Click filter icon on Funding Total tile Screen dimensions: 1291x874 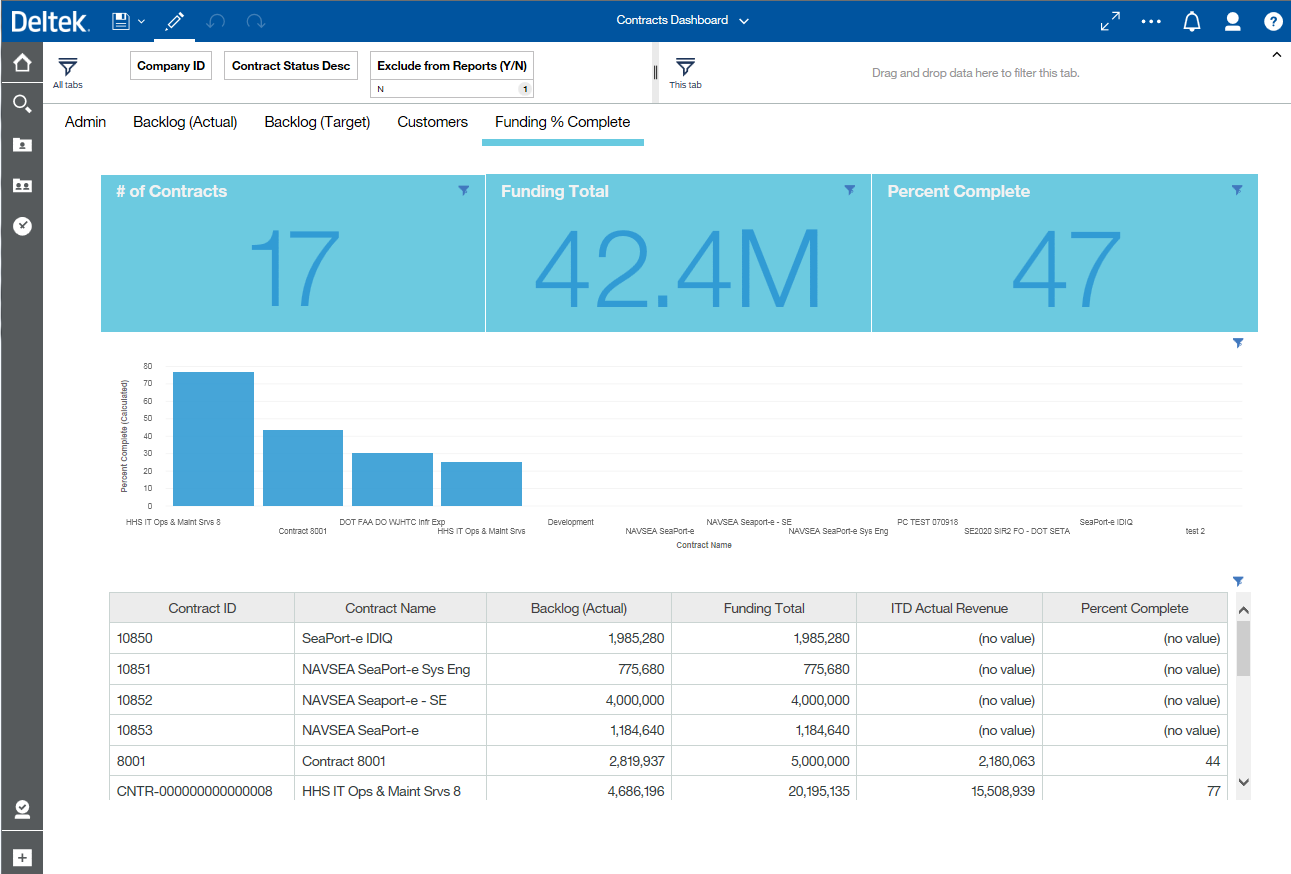point(850,190)
